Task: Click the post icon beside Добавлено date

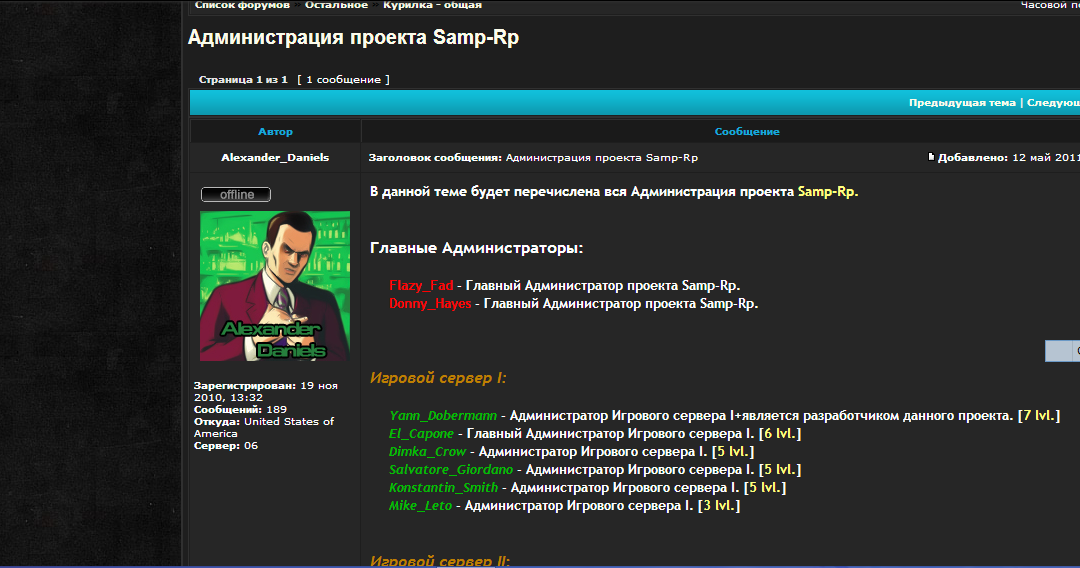Action: coord(931,157)
